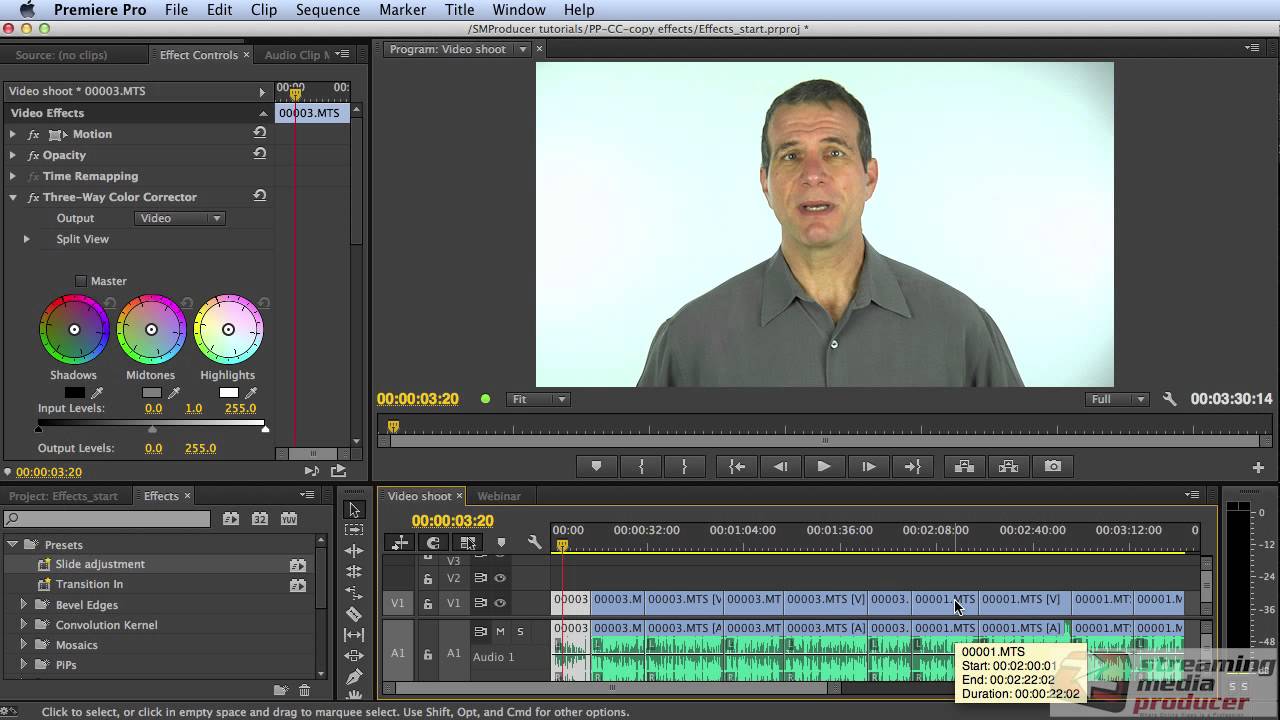Select the Slip tool
The image size is (1280, 720).
tap(354, 635)
